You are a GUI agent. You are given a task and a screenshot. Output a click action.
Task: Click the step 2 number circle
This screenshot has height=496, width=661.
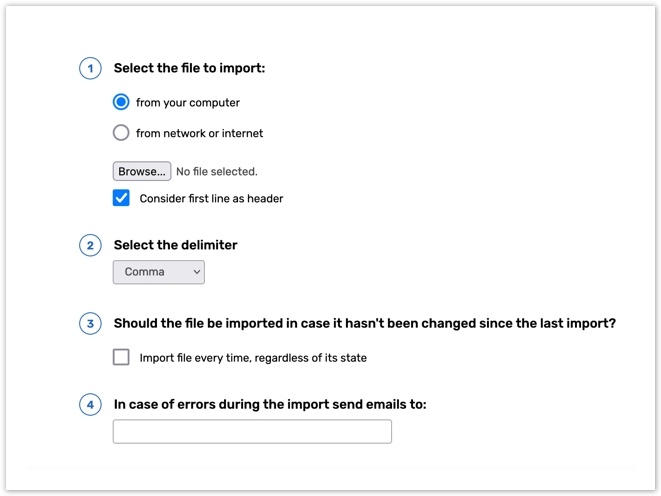tap(91, 245)
